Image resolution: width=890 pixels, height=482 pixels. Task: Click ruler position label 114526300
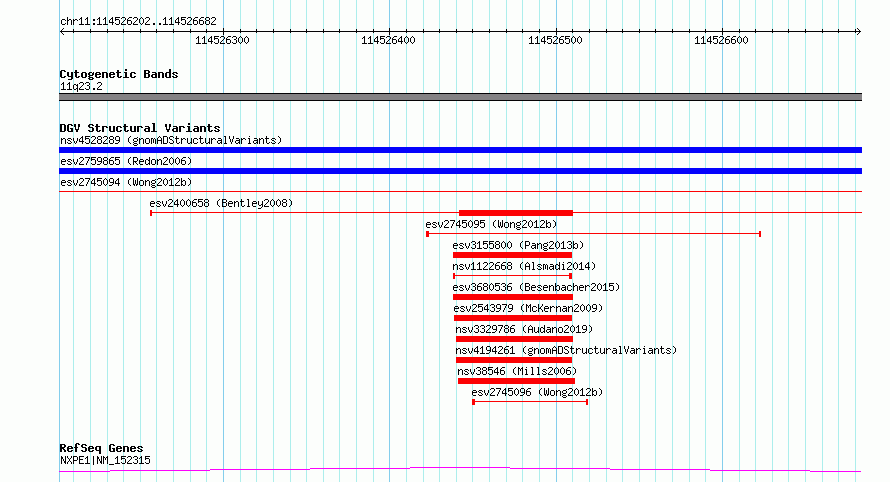click(222, 40)
